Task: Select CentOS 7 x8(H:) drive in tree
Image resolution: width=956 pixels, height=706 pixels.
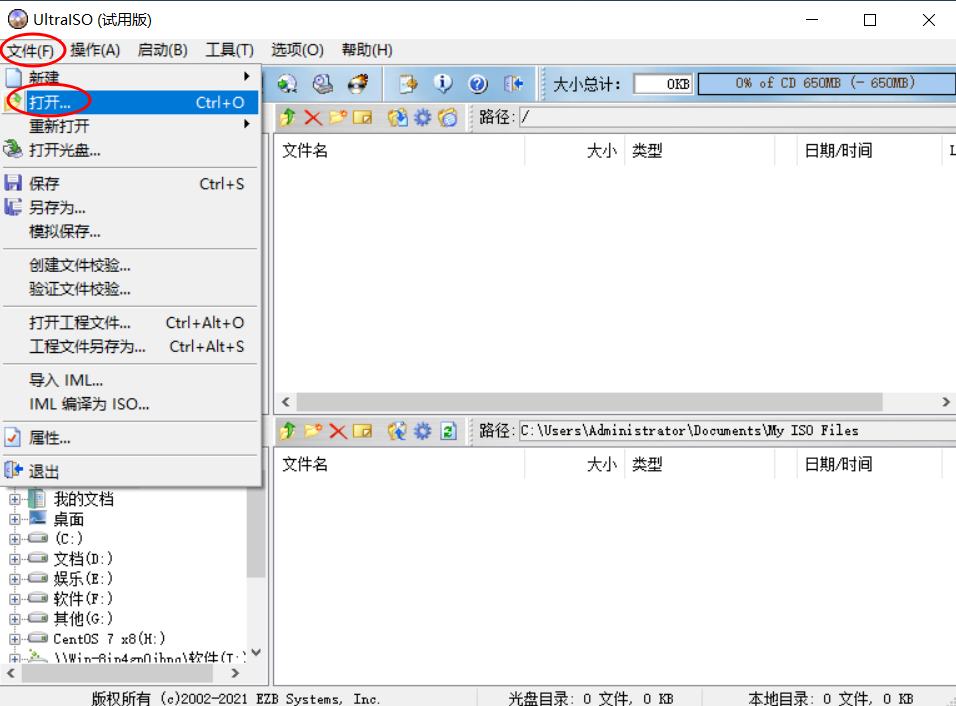Action: coord(109,639)
